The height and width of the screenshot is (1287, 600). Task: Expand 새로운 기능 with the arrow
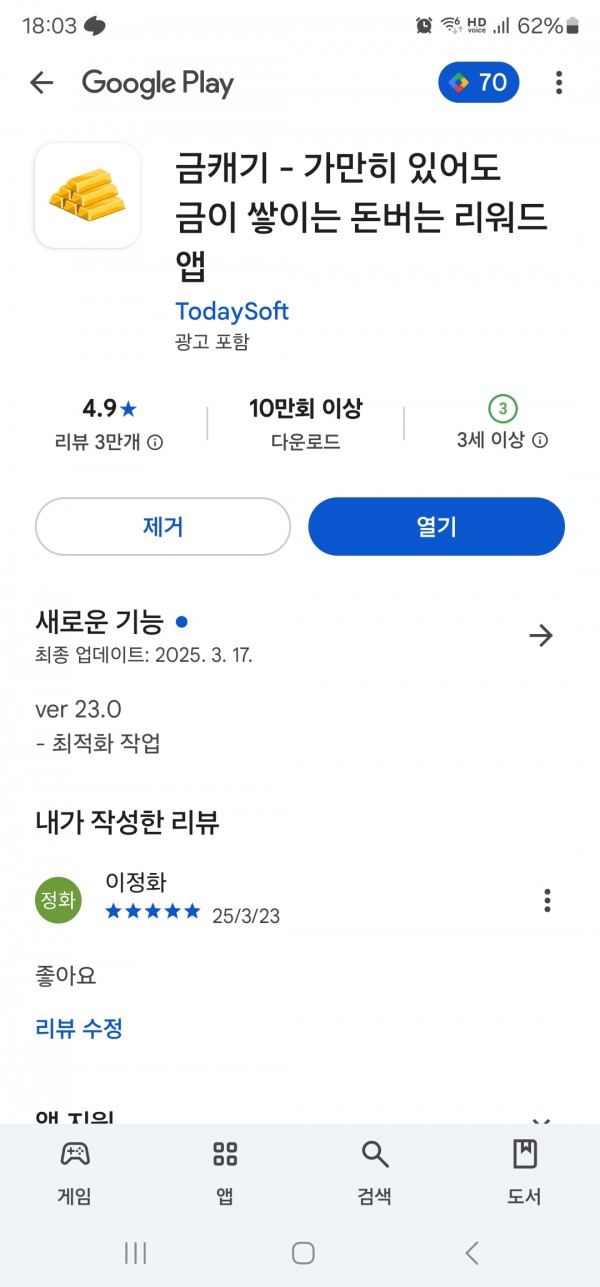click(541, 635)
